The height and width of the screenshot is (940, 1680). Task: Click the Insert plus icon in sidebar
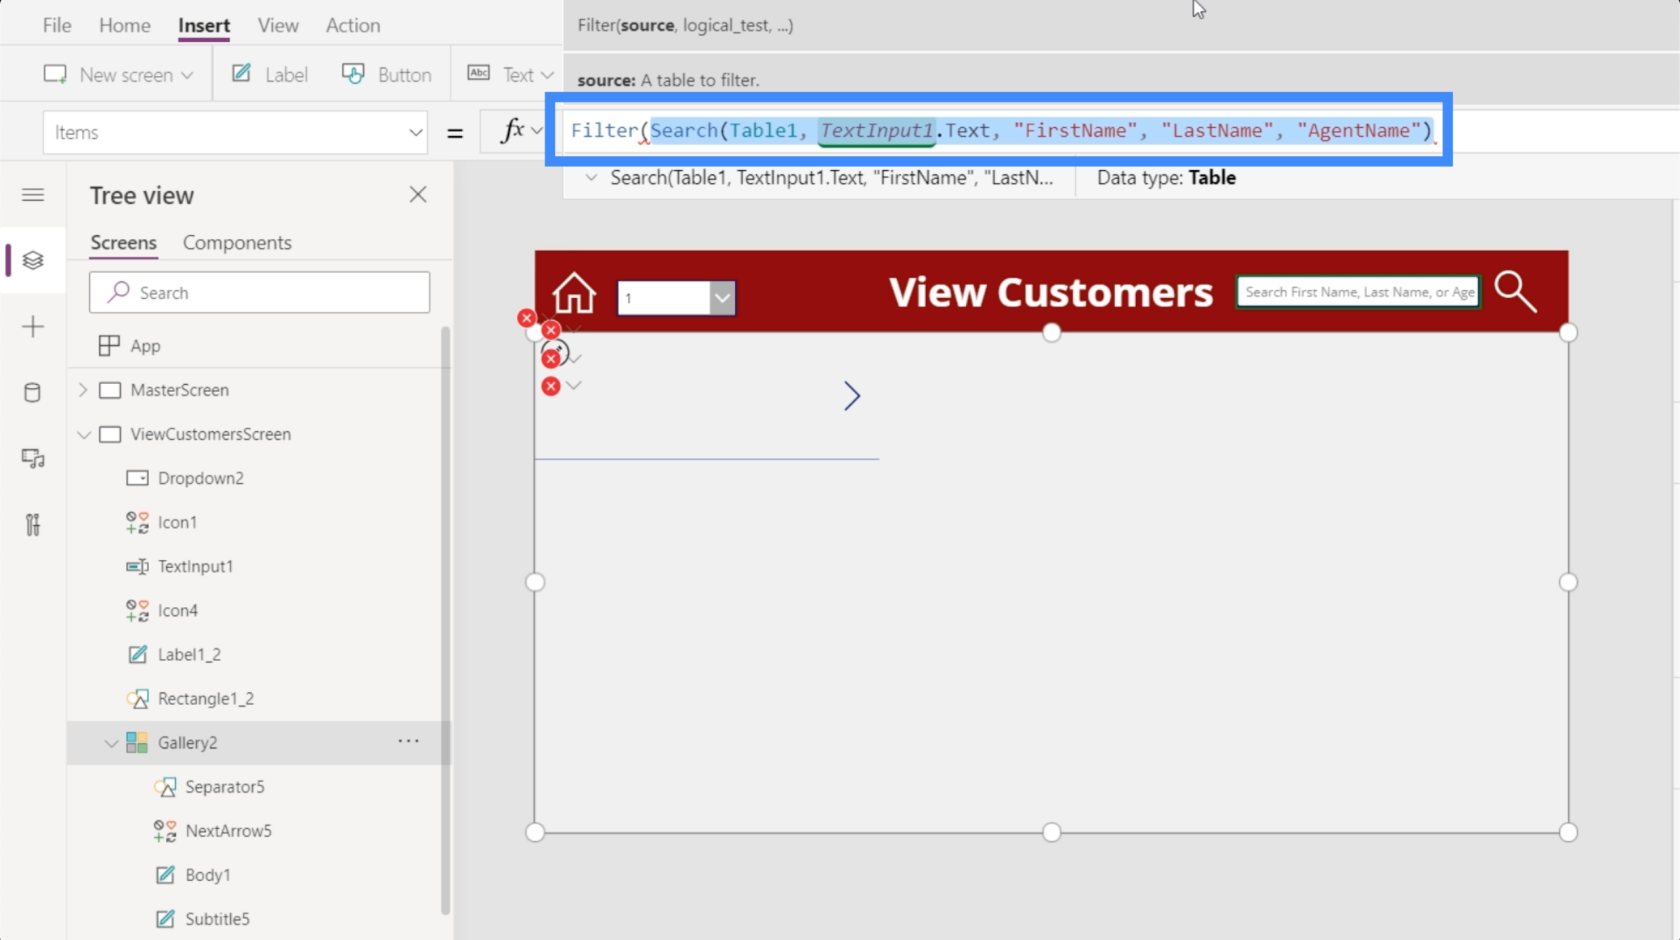click(x=33, y=326)
